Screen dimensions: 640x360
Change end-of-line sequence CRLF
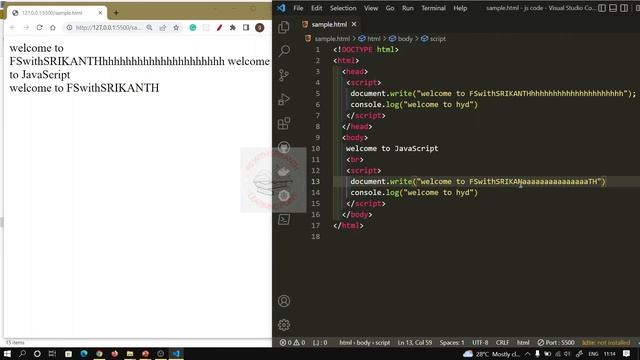502,342
